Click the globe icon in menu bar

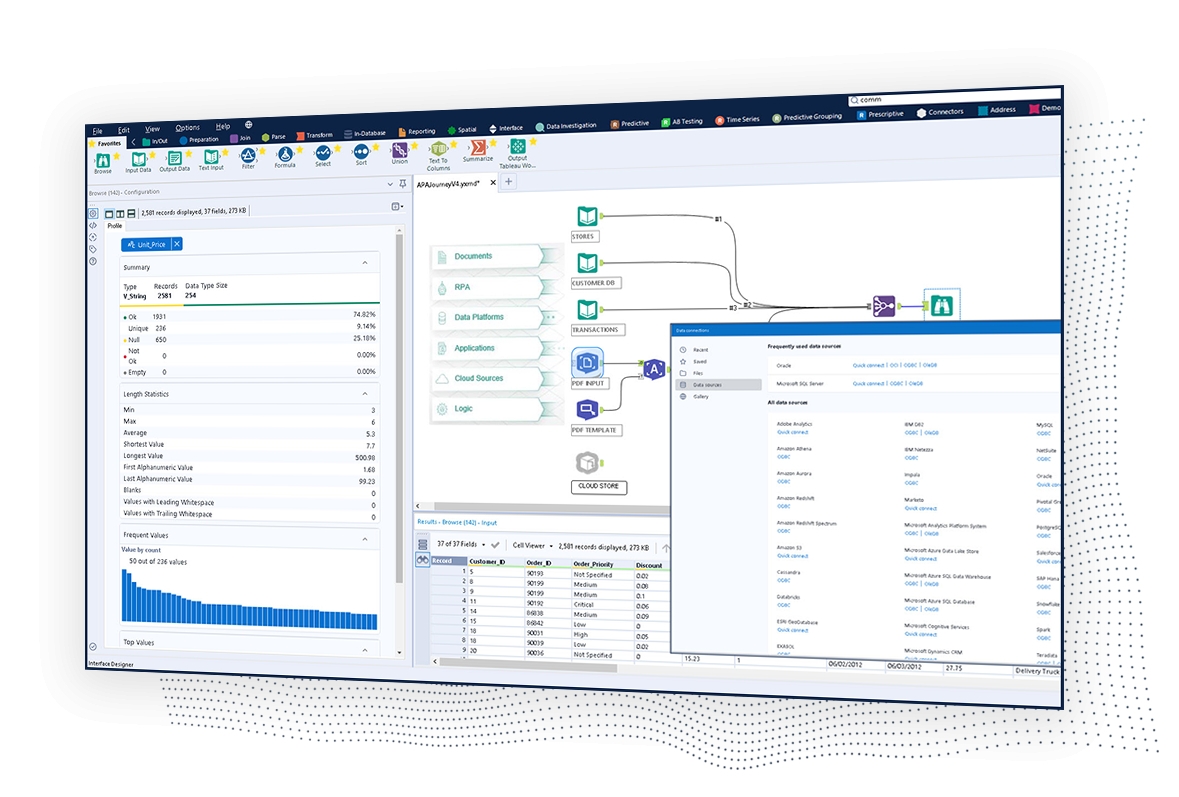click(x=248, y=125)
